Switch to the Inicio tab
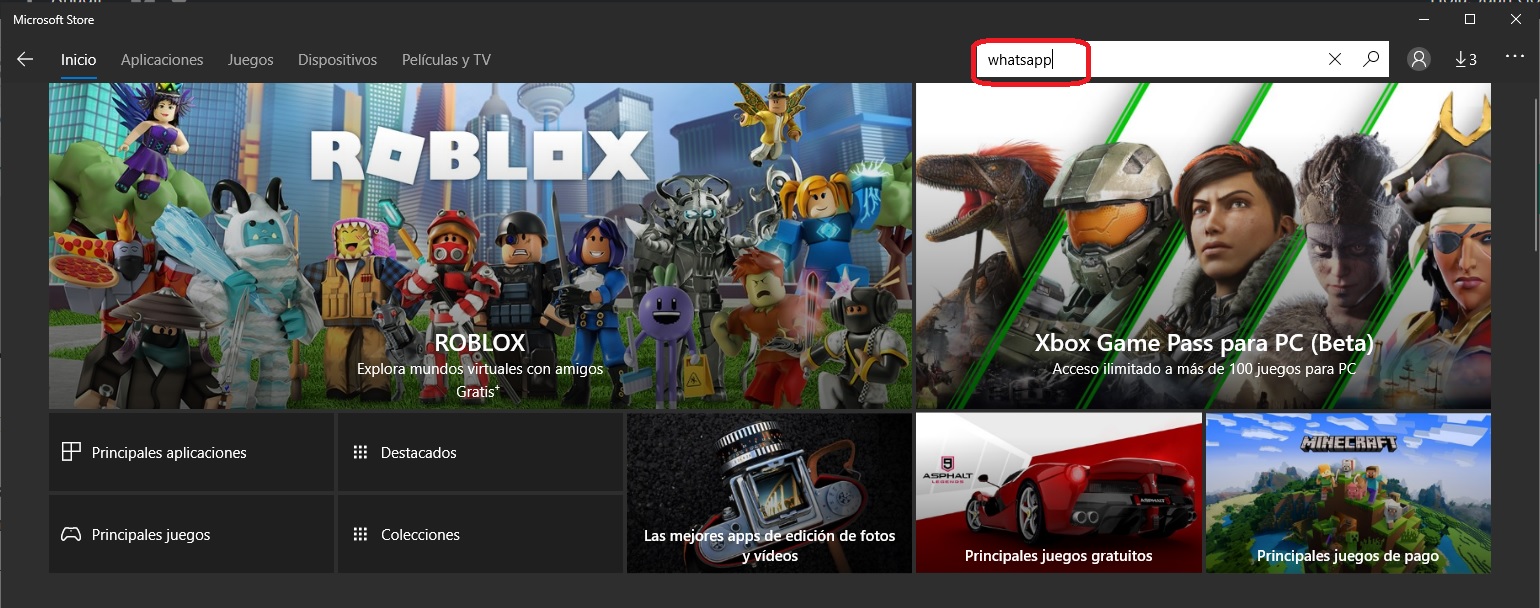Image resolution: width=1540 pixels, height=608 pixels. [78, 60]
